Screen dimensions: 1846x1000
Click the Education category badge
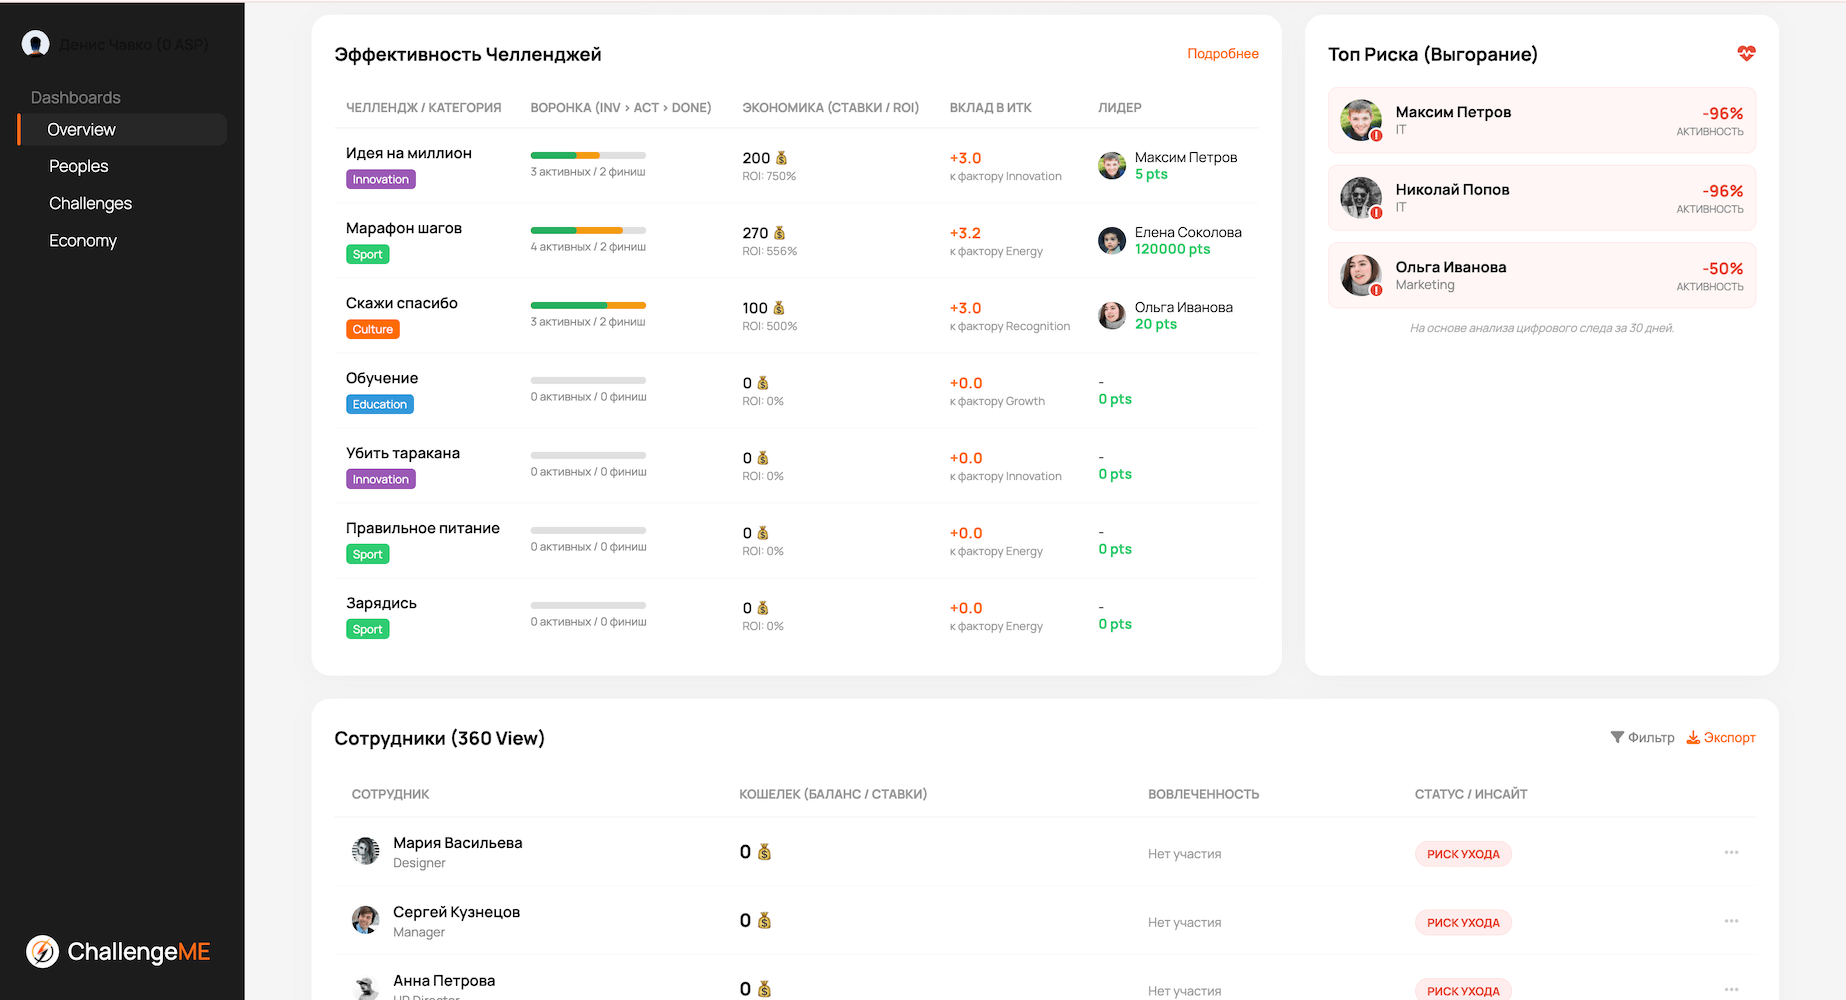(380, 405)
